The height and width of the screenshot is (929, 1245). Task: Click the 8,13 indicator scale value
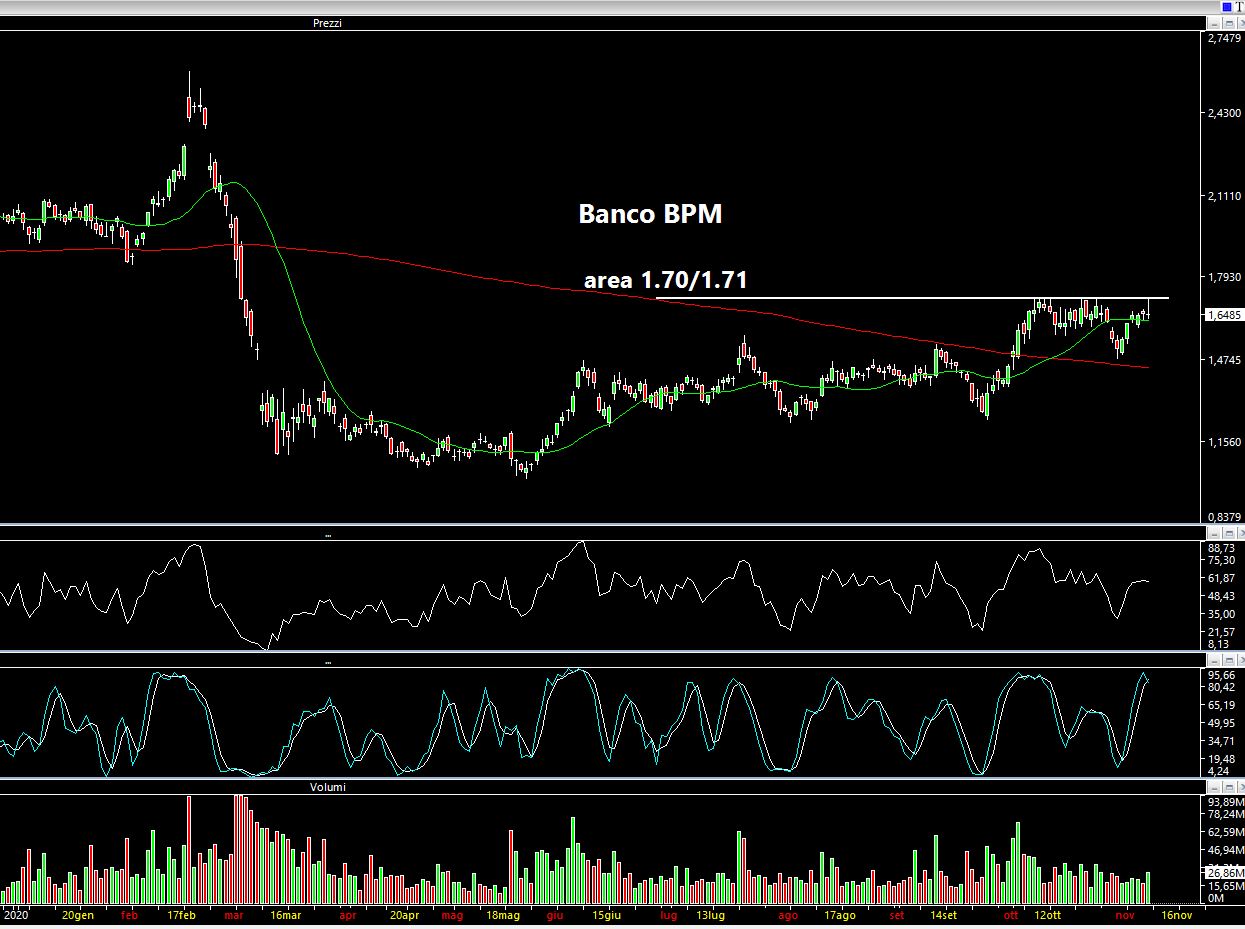pyautogui.click(x=1218, y=645)
